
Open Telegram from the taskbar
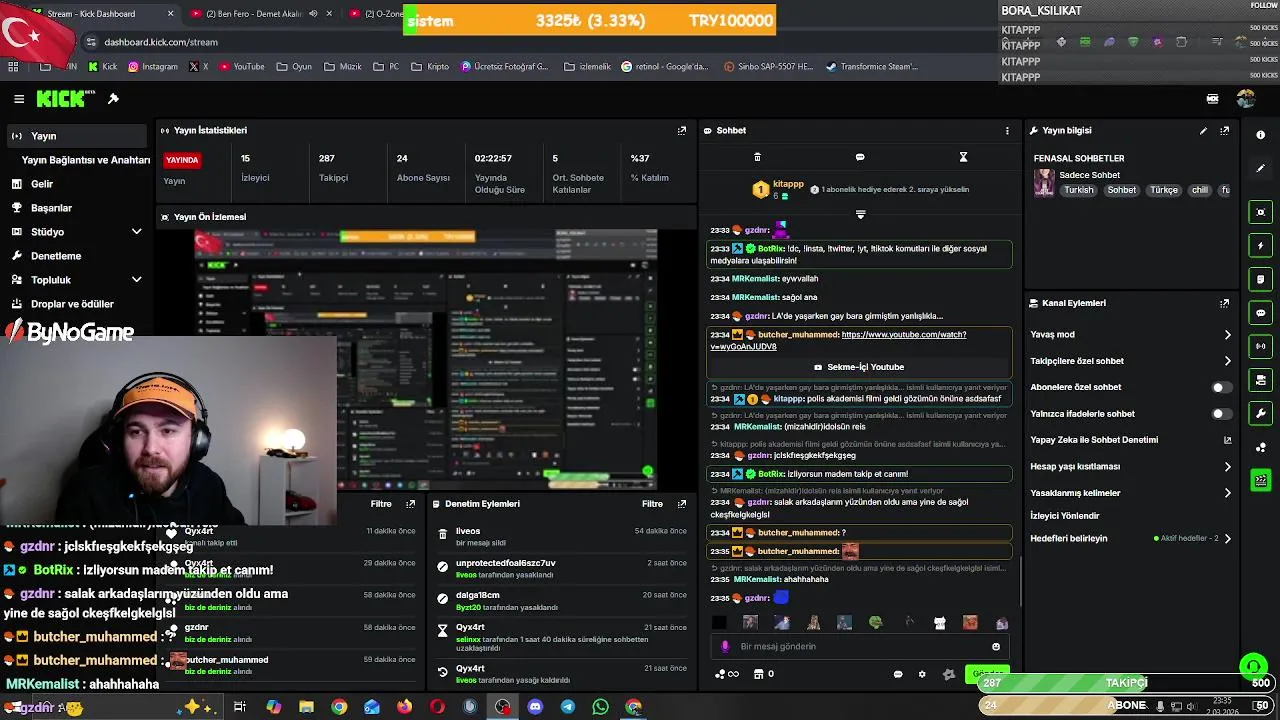pos(568,707)
